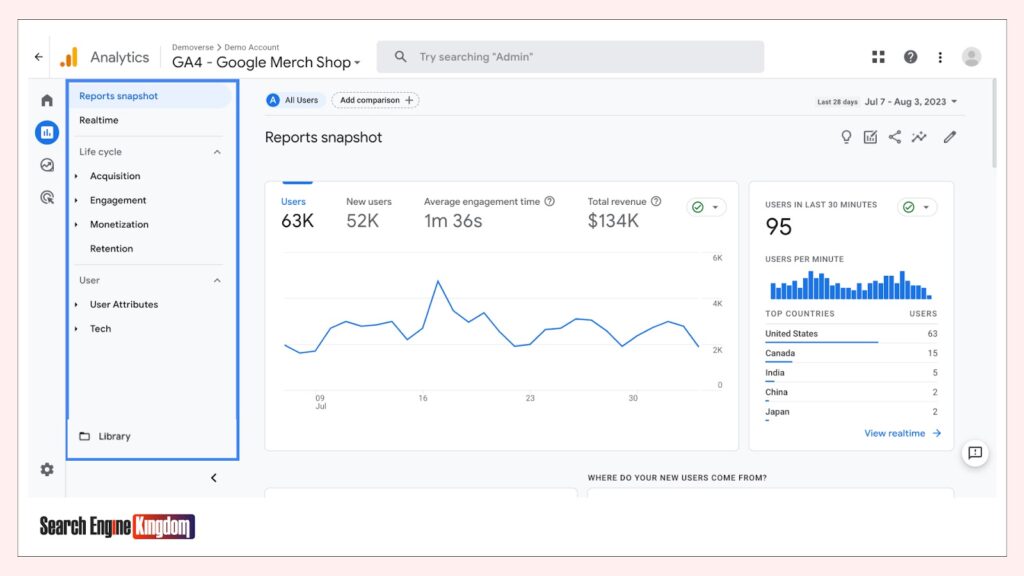Open the GA4 property selector dropdown
This screenshot has height=576, width=1024.
point(266,62)
